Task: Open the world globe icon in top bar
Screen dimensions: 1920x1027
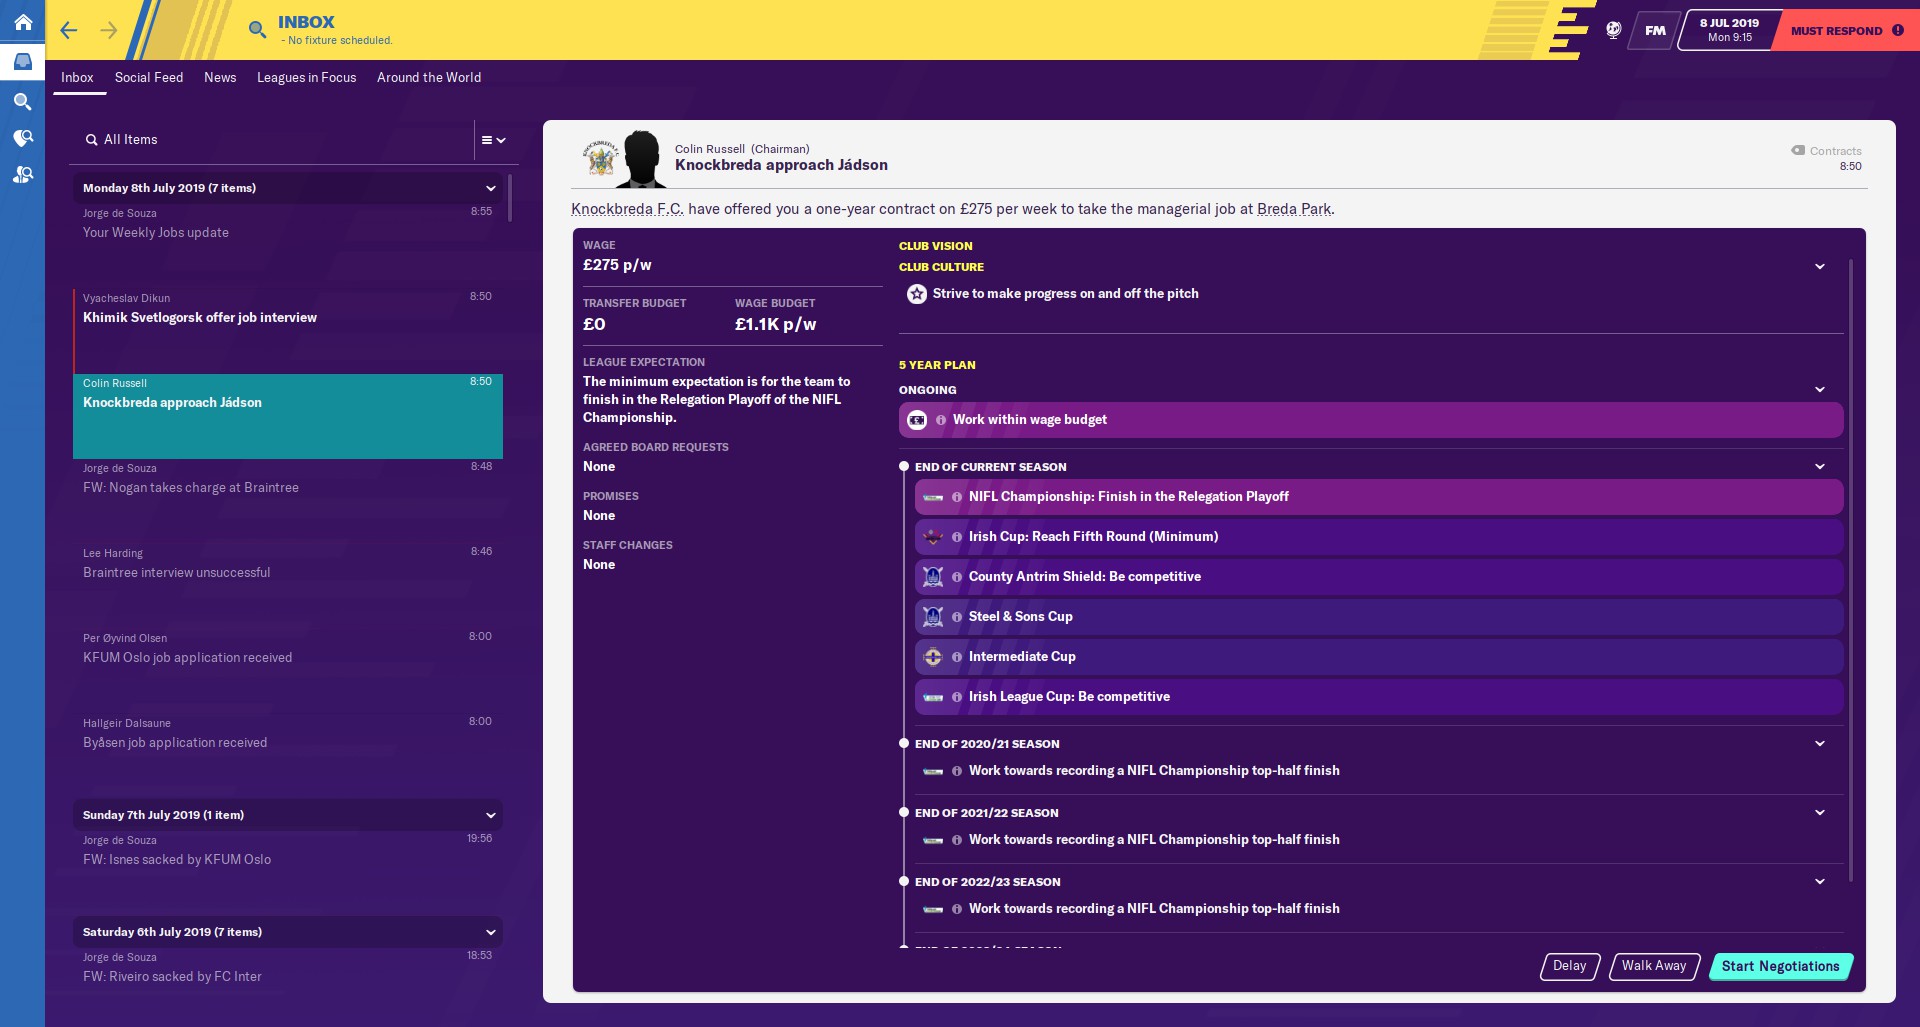Action: click(1613, 30)
